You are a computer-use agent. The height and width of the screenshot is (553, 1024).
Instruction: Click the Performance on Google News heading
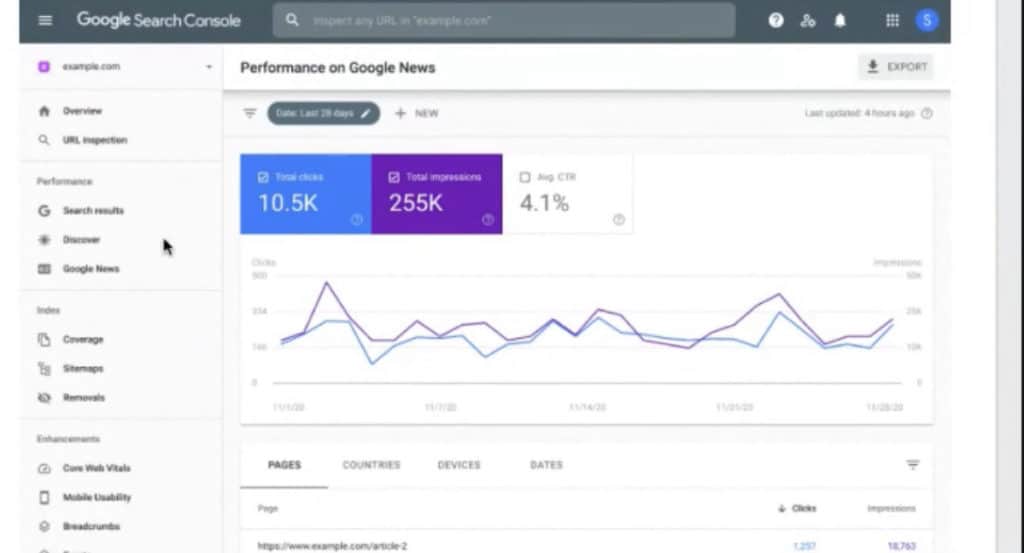[338, 68]
